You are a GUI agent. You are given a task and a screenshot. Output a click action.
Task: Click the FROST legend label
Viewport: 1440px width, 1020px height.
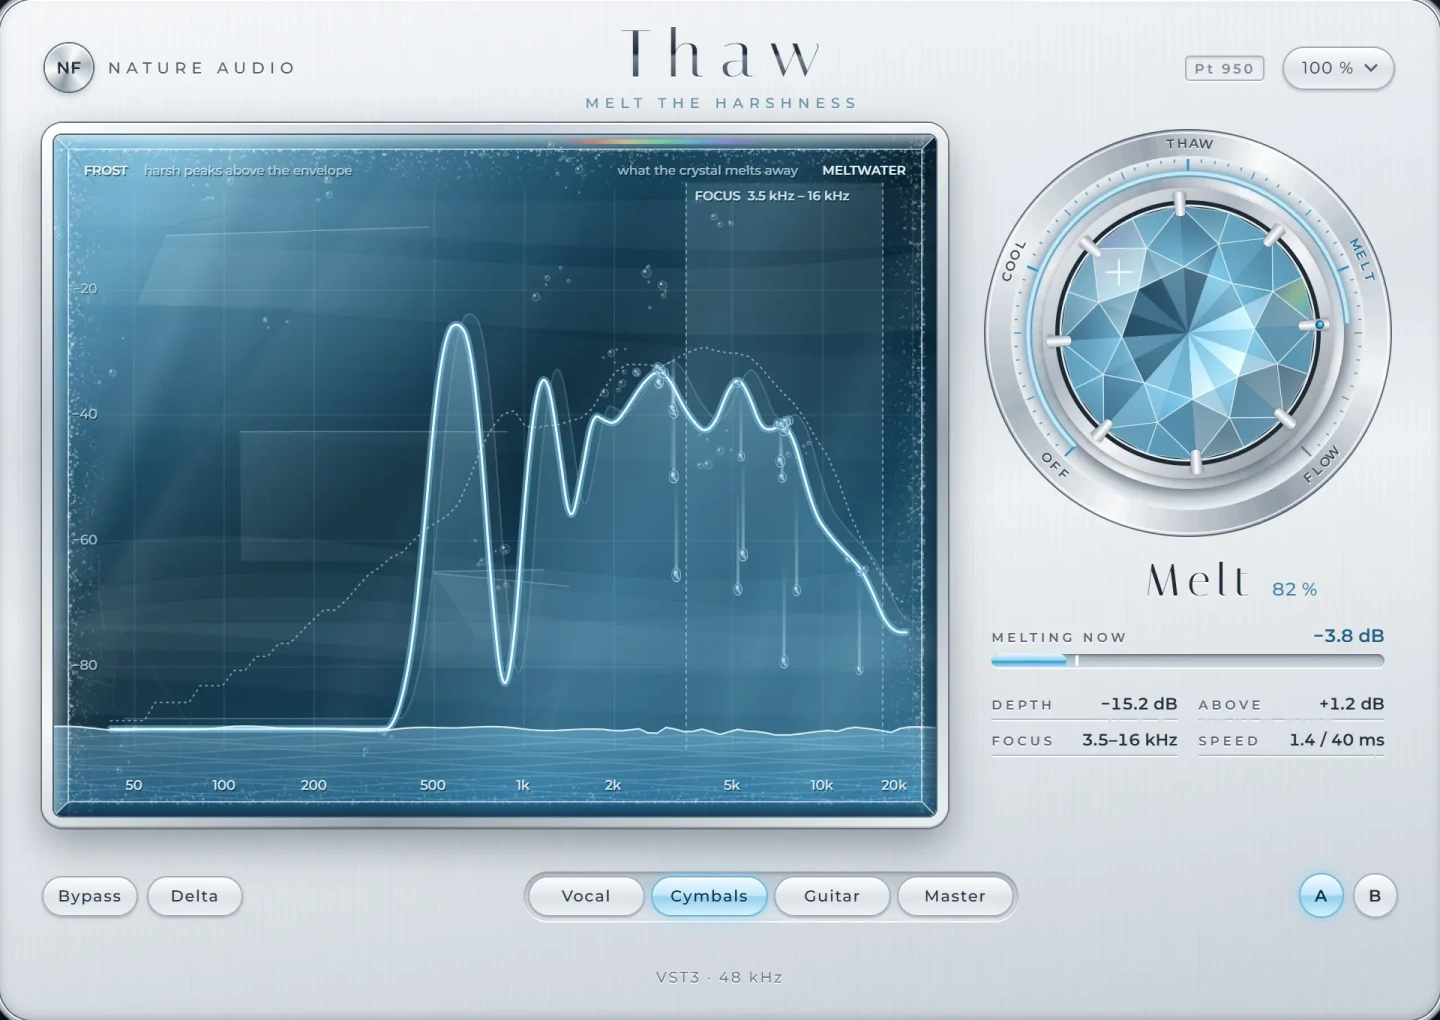[x=106, y=171]
